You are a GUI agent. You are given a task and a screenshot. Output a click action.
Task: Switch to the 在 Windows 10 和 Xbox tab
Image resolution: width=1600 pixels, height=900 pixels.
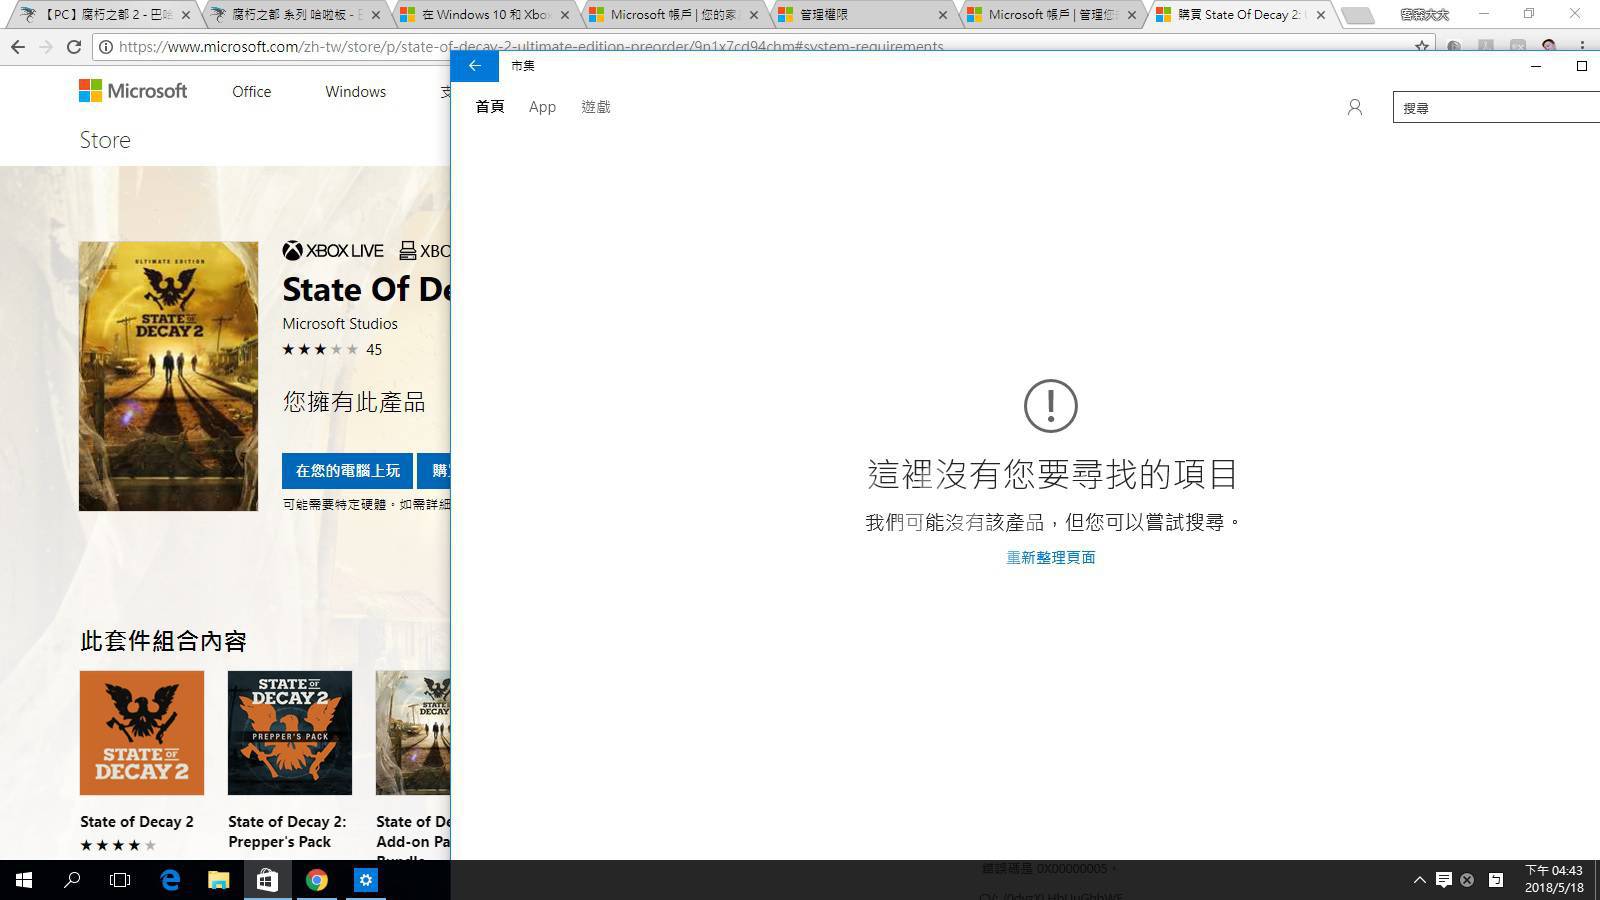[x=485, y=15]
